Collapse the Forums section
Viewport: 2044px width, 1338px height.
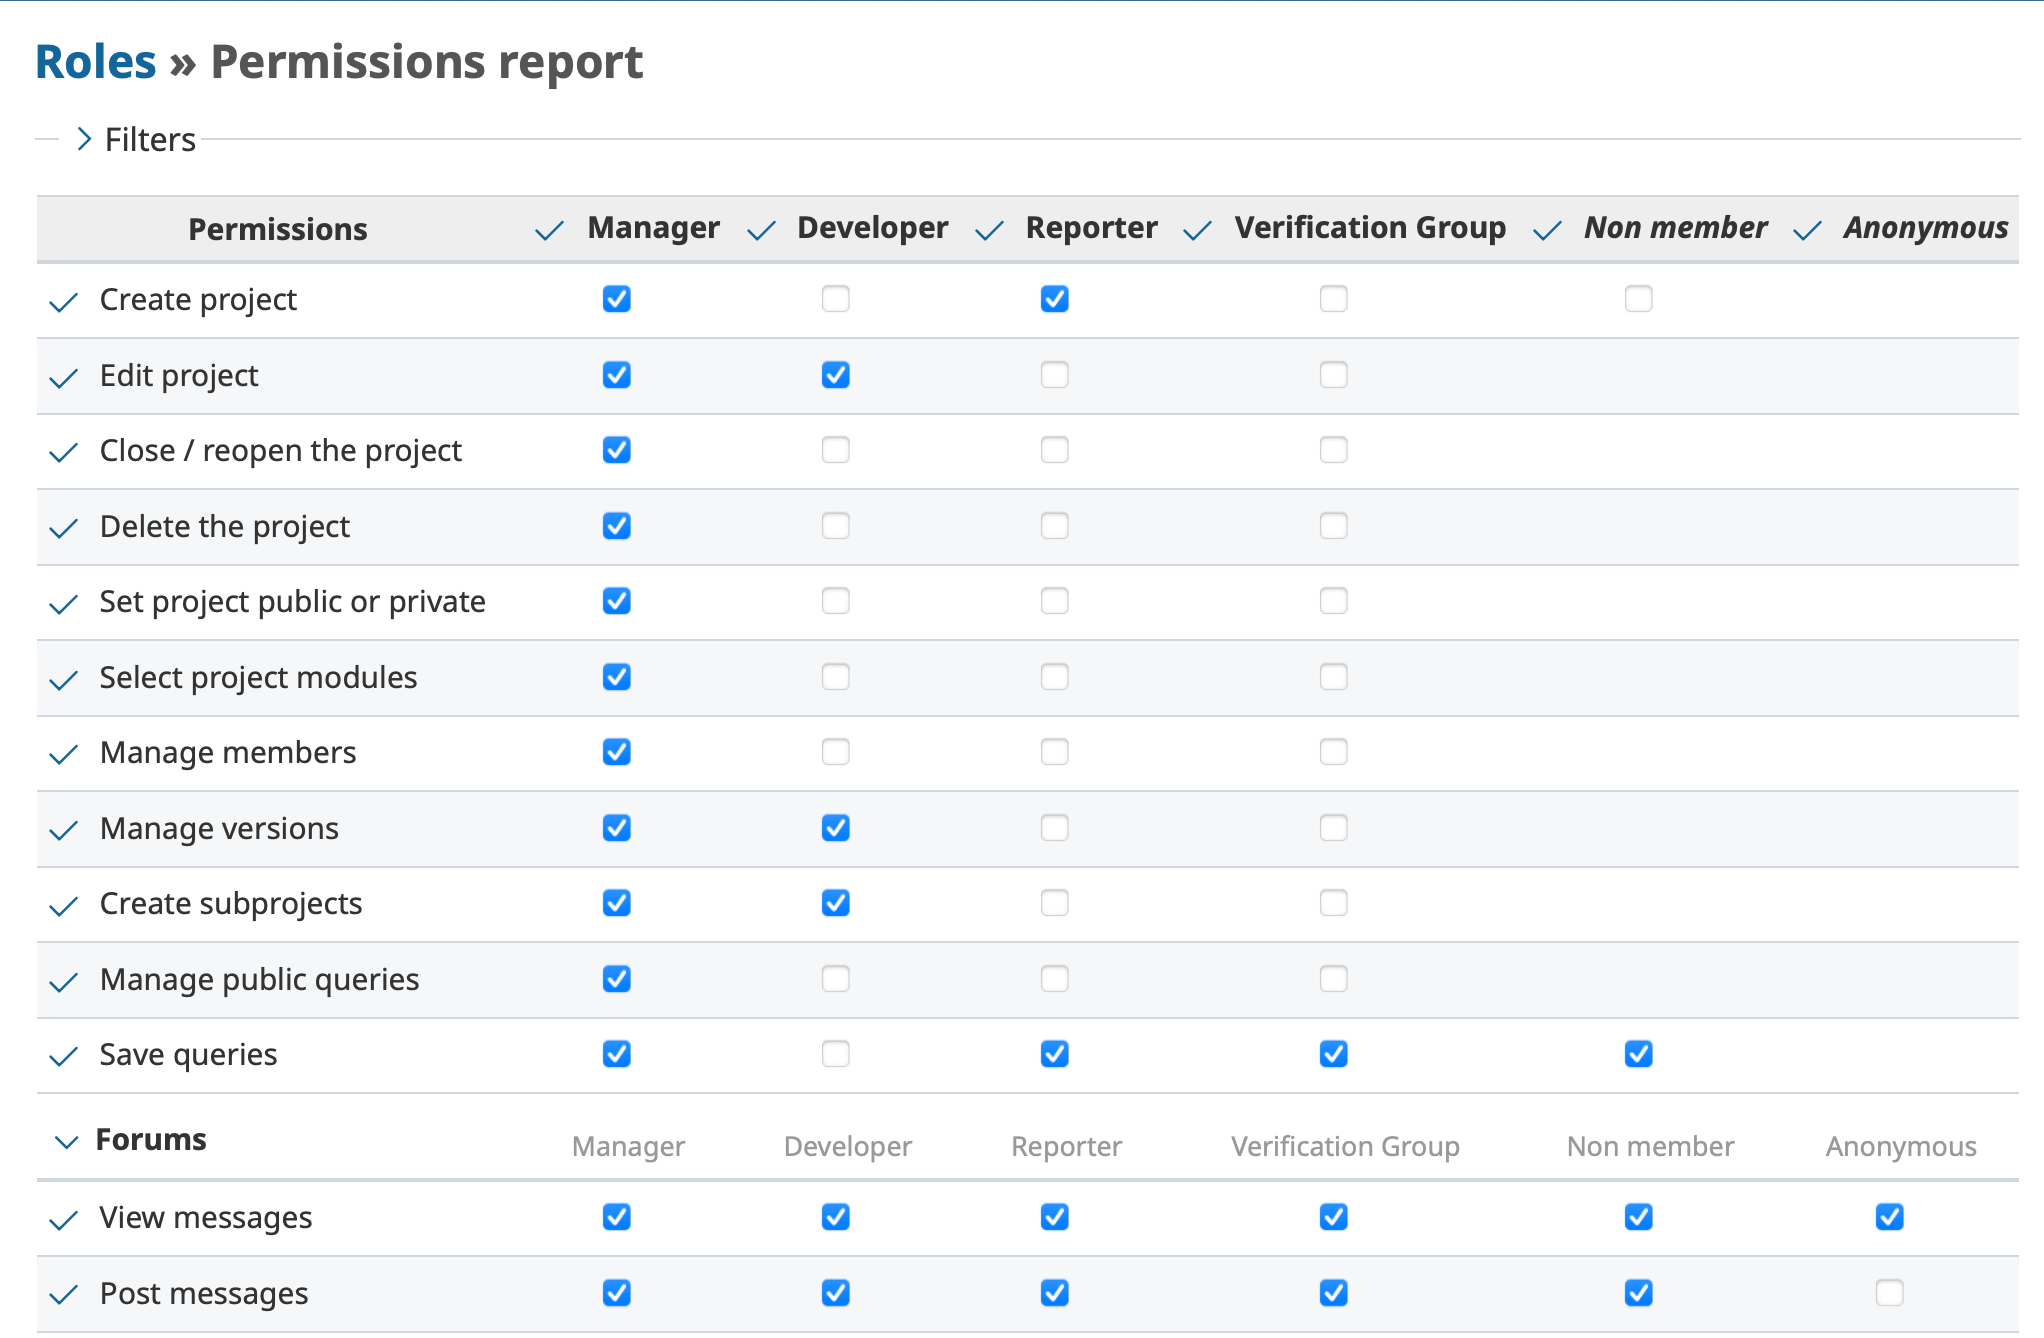pos(65,1140)
